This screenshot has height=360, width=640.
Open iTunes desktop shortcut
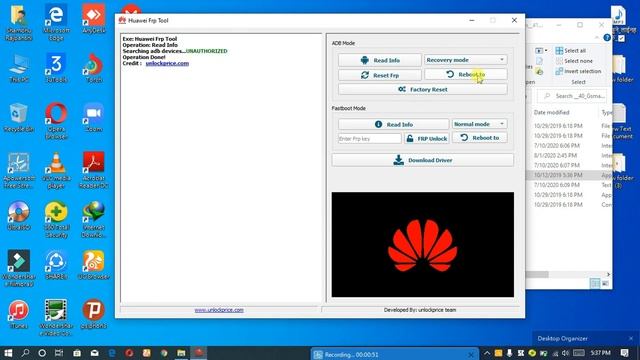(x=19, y=314)
